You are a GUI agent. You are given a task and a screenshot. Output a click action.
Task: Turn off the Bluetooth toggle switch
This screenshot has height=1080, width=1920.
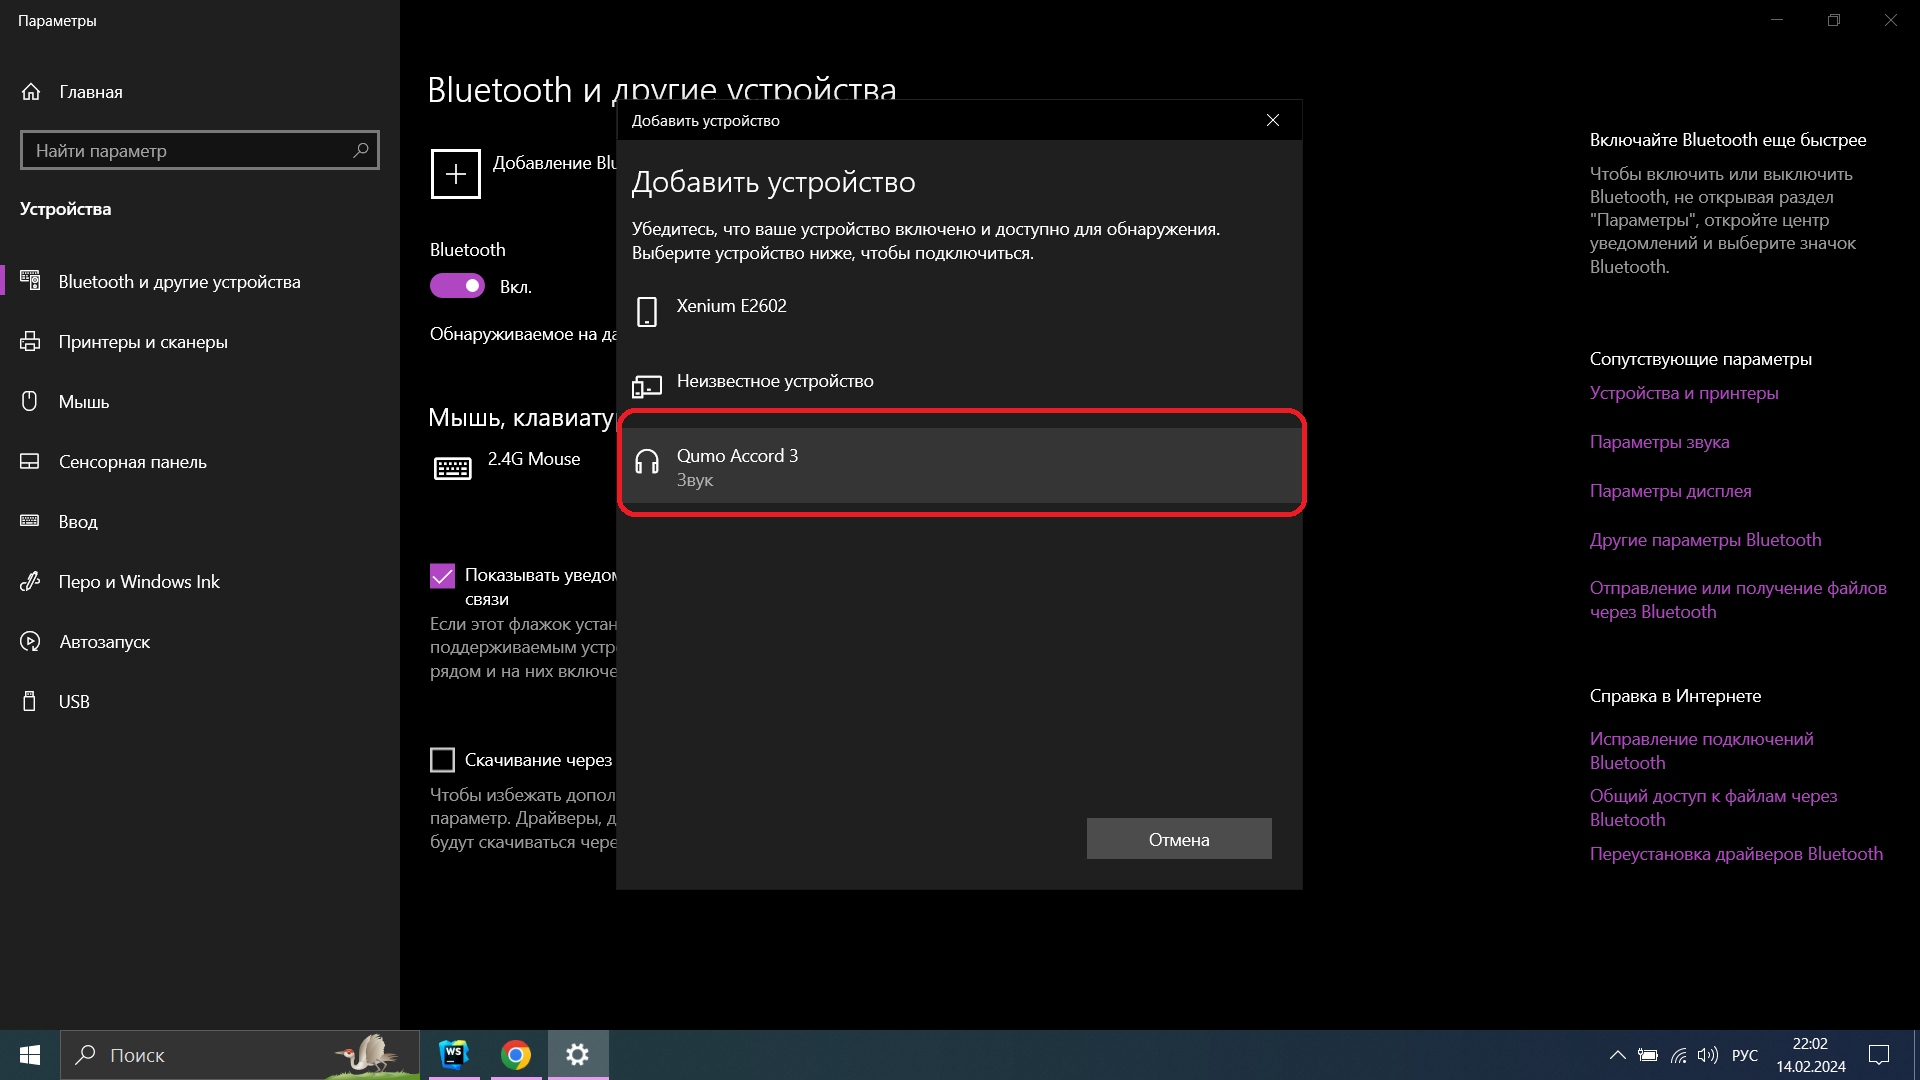point(457,286)
